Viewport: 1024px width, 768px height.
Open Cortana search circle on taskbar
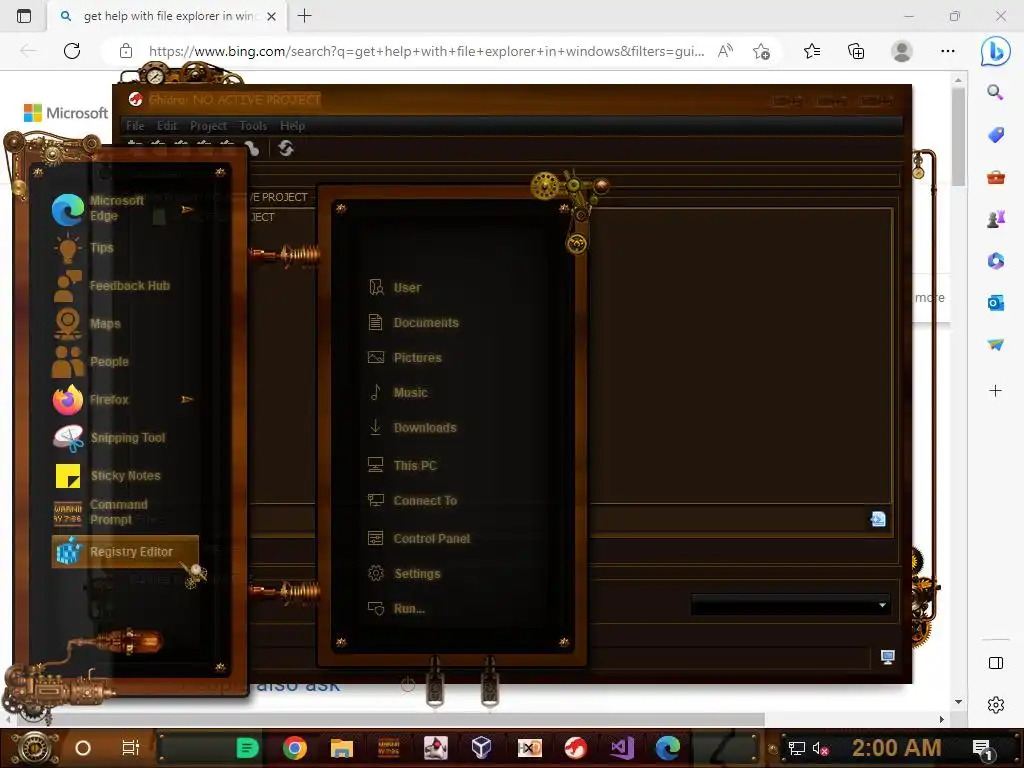(83, 748)
